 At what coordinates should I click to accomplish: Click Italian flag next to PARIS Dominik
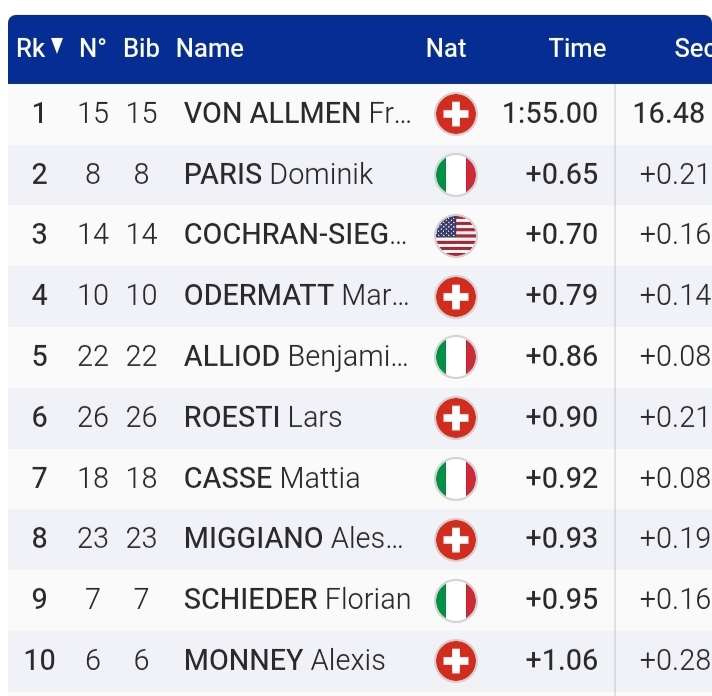tap(456, 175)
